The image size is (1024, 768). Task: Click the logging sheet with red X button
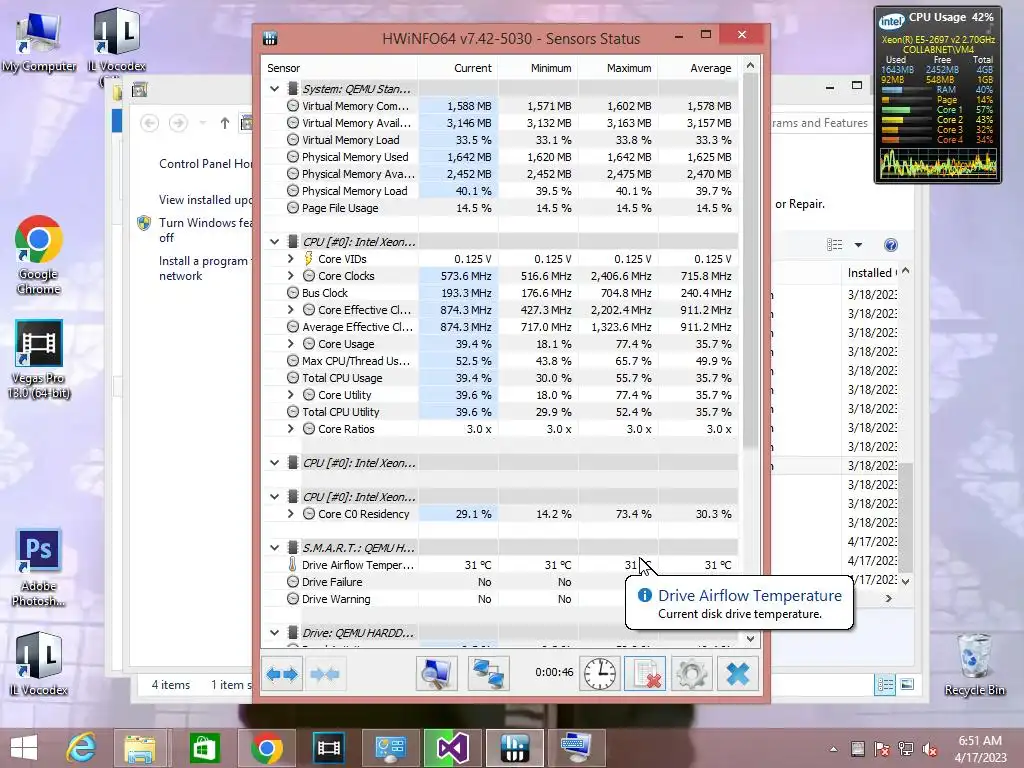(x=645, y=673)
